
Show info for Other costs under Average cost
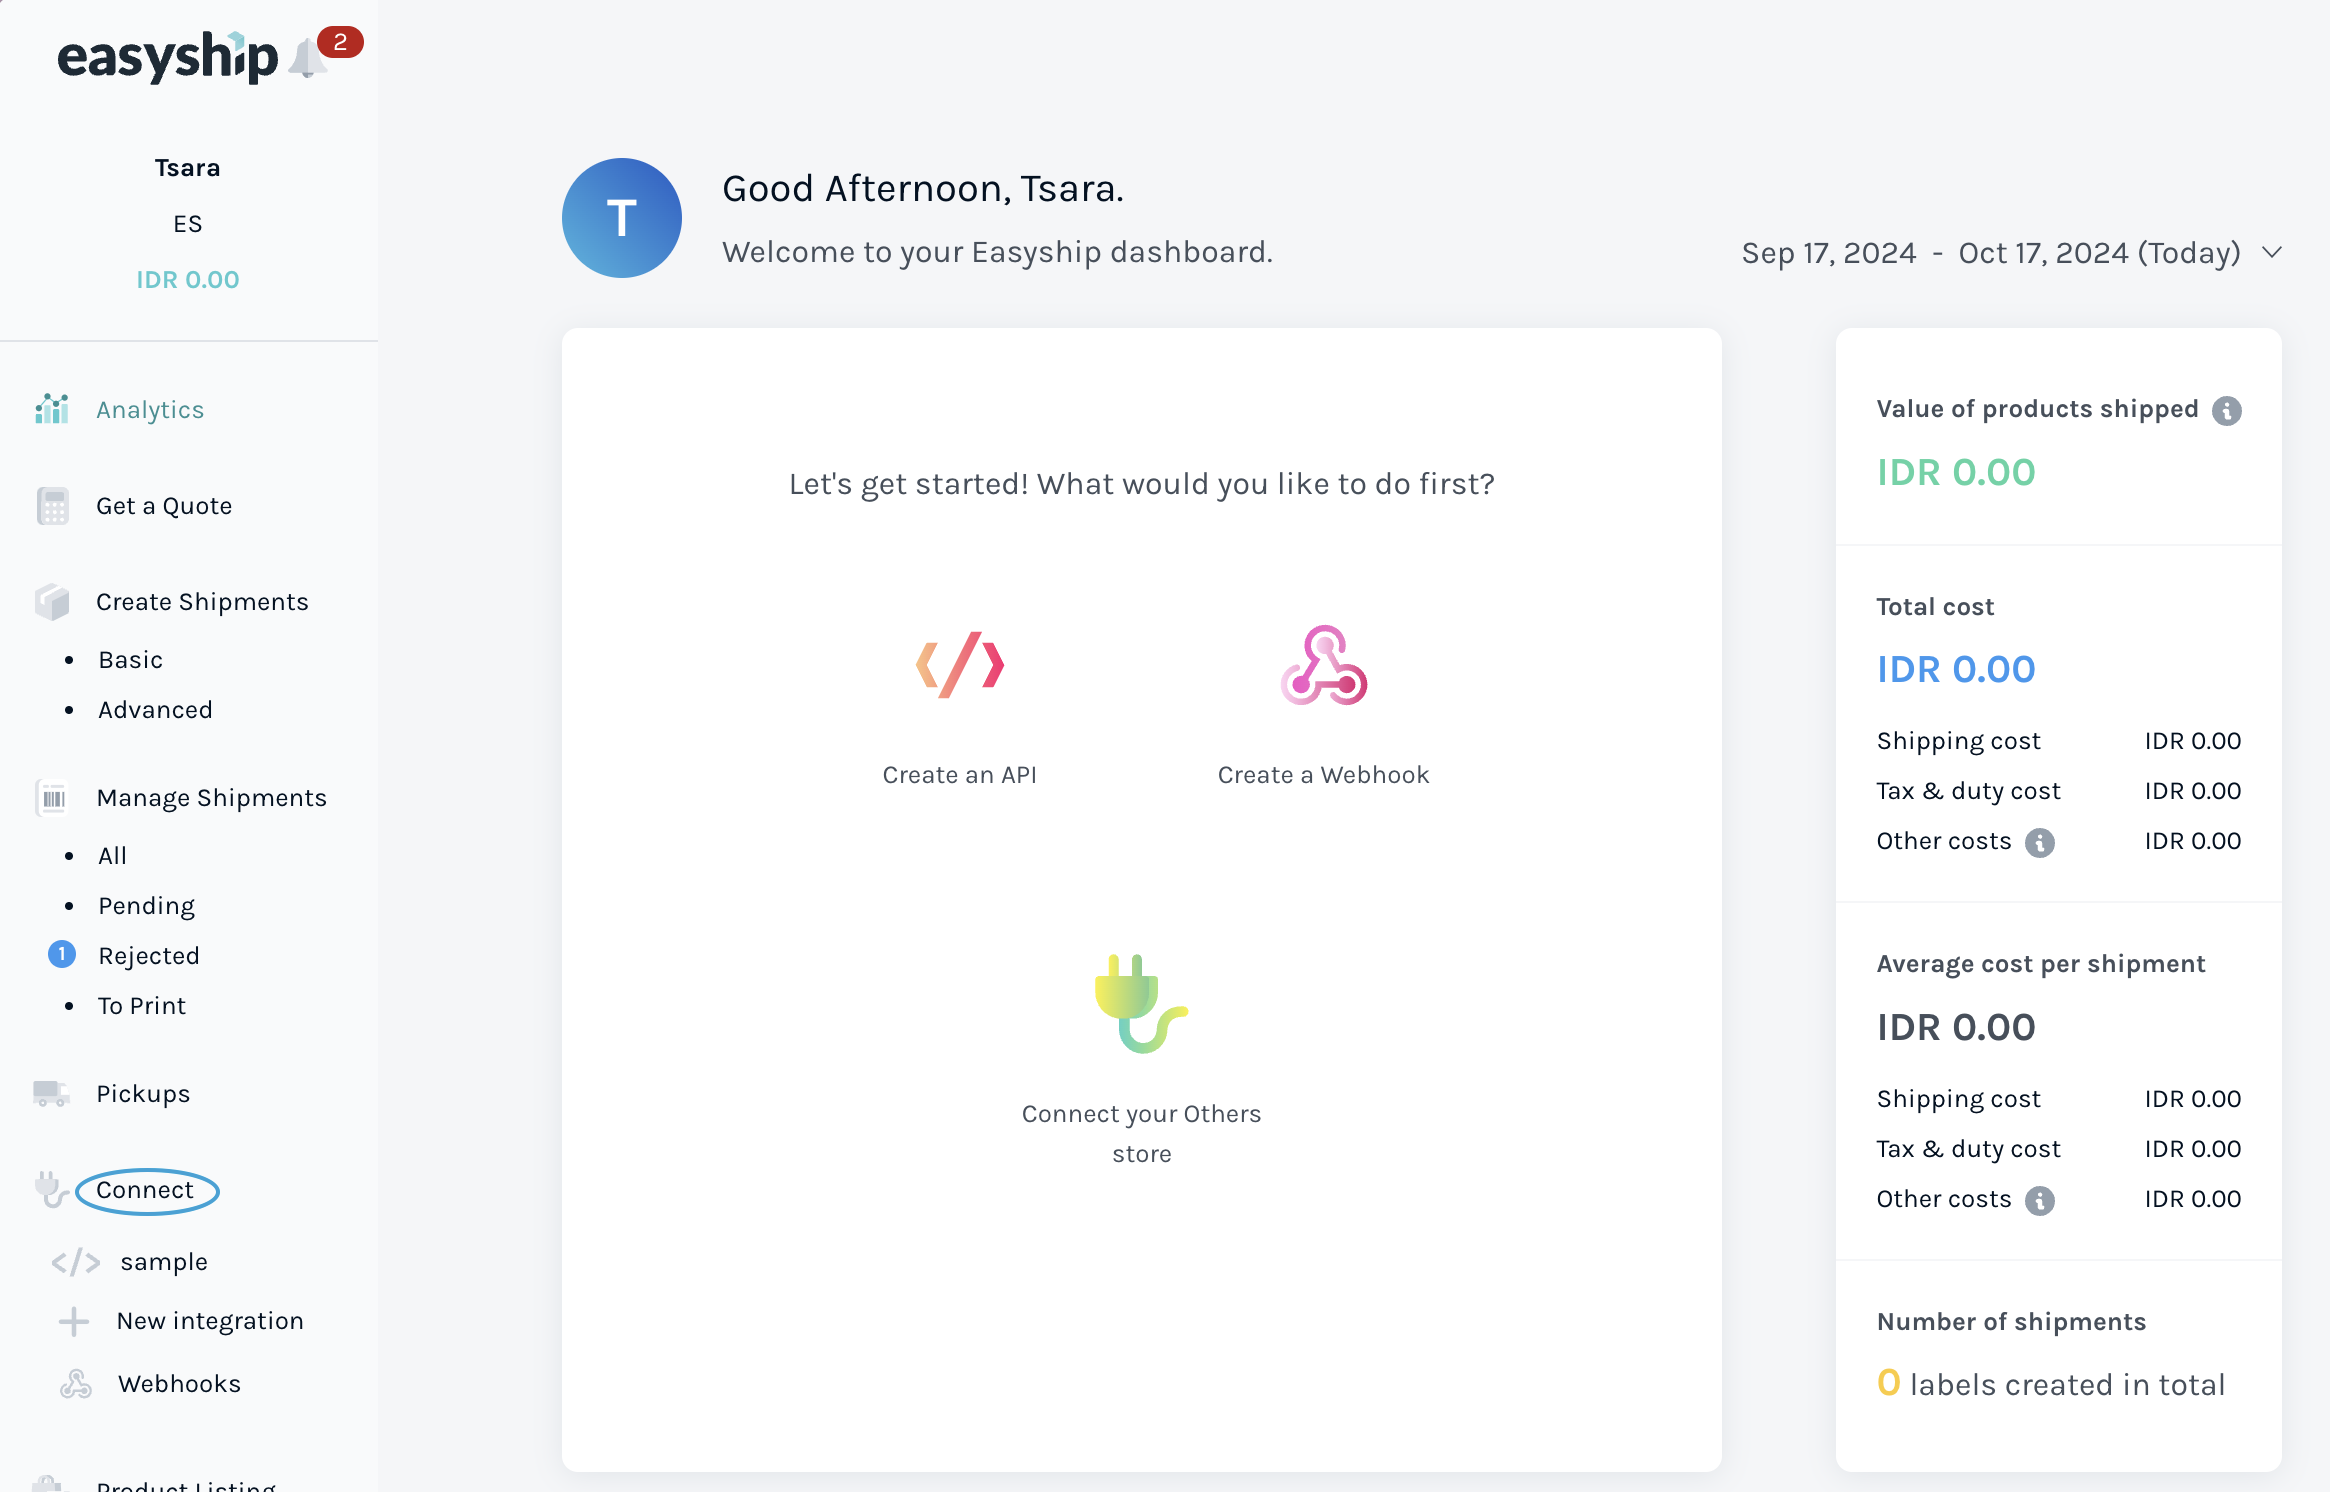2040,1200
